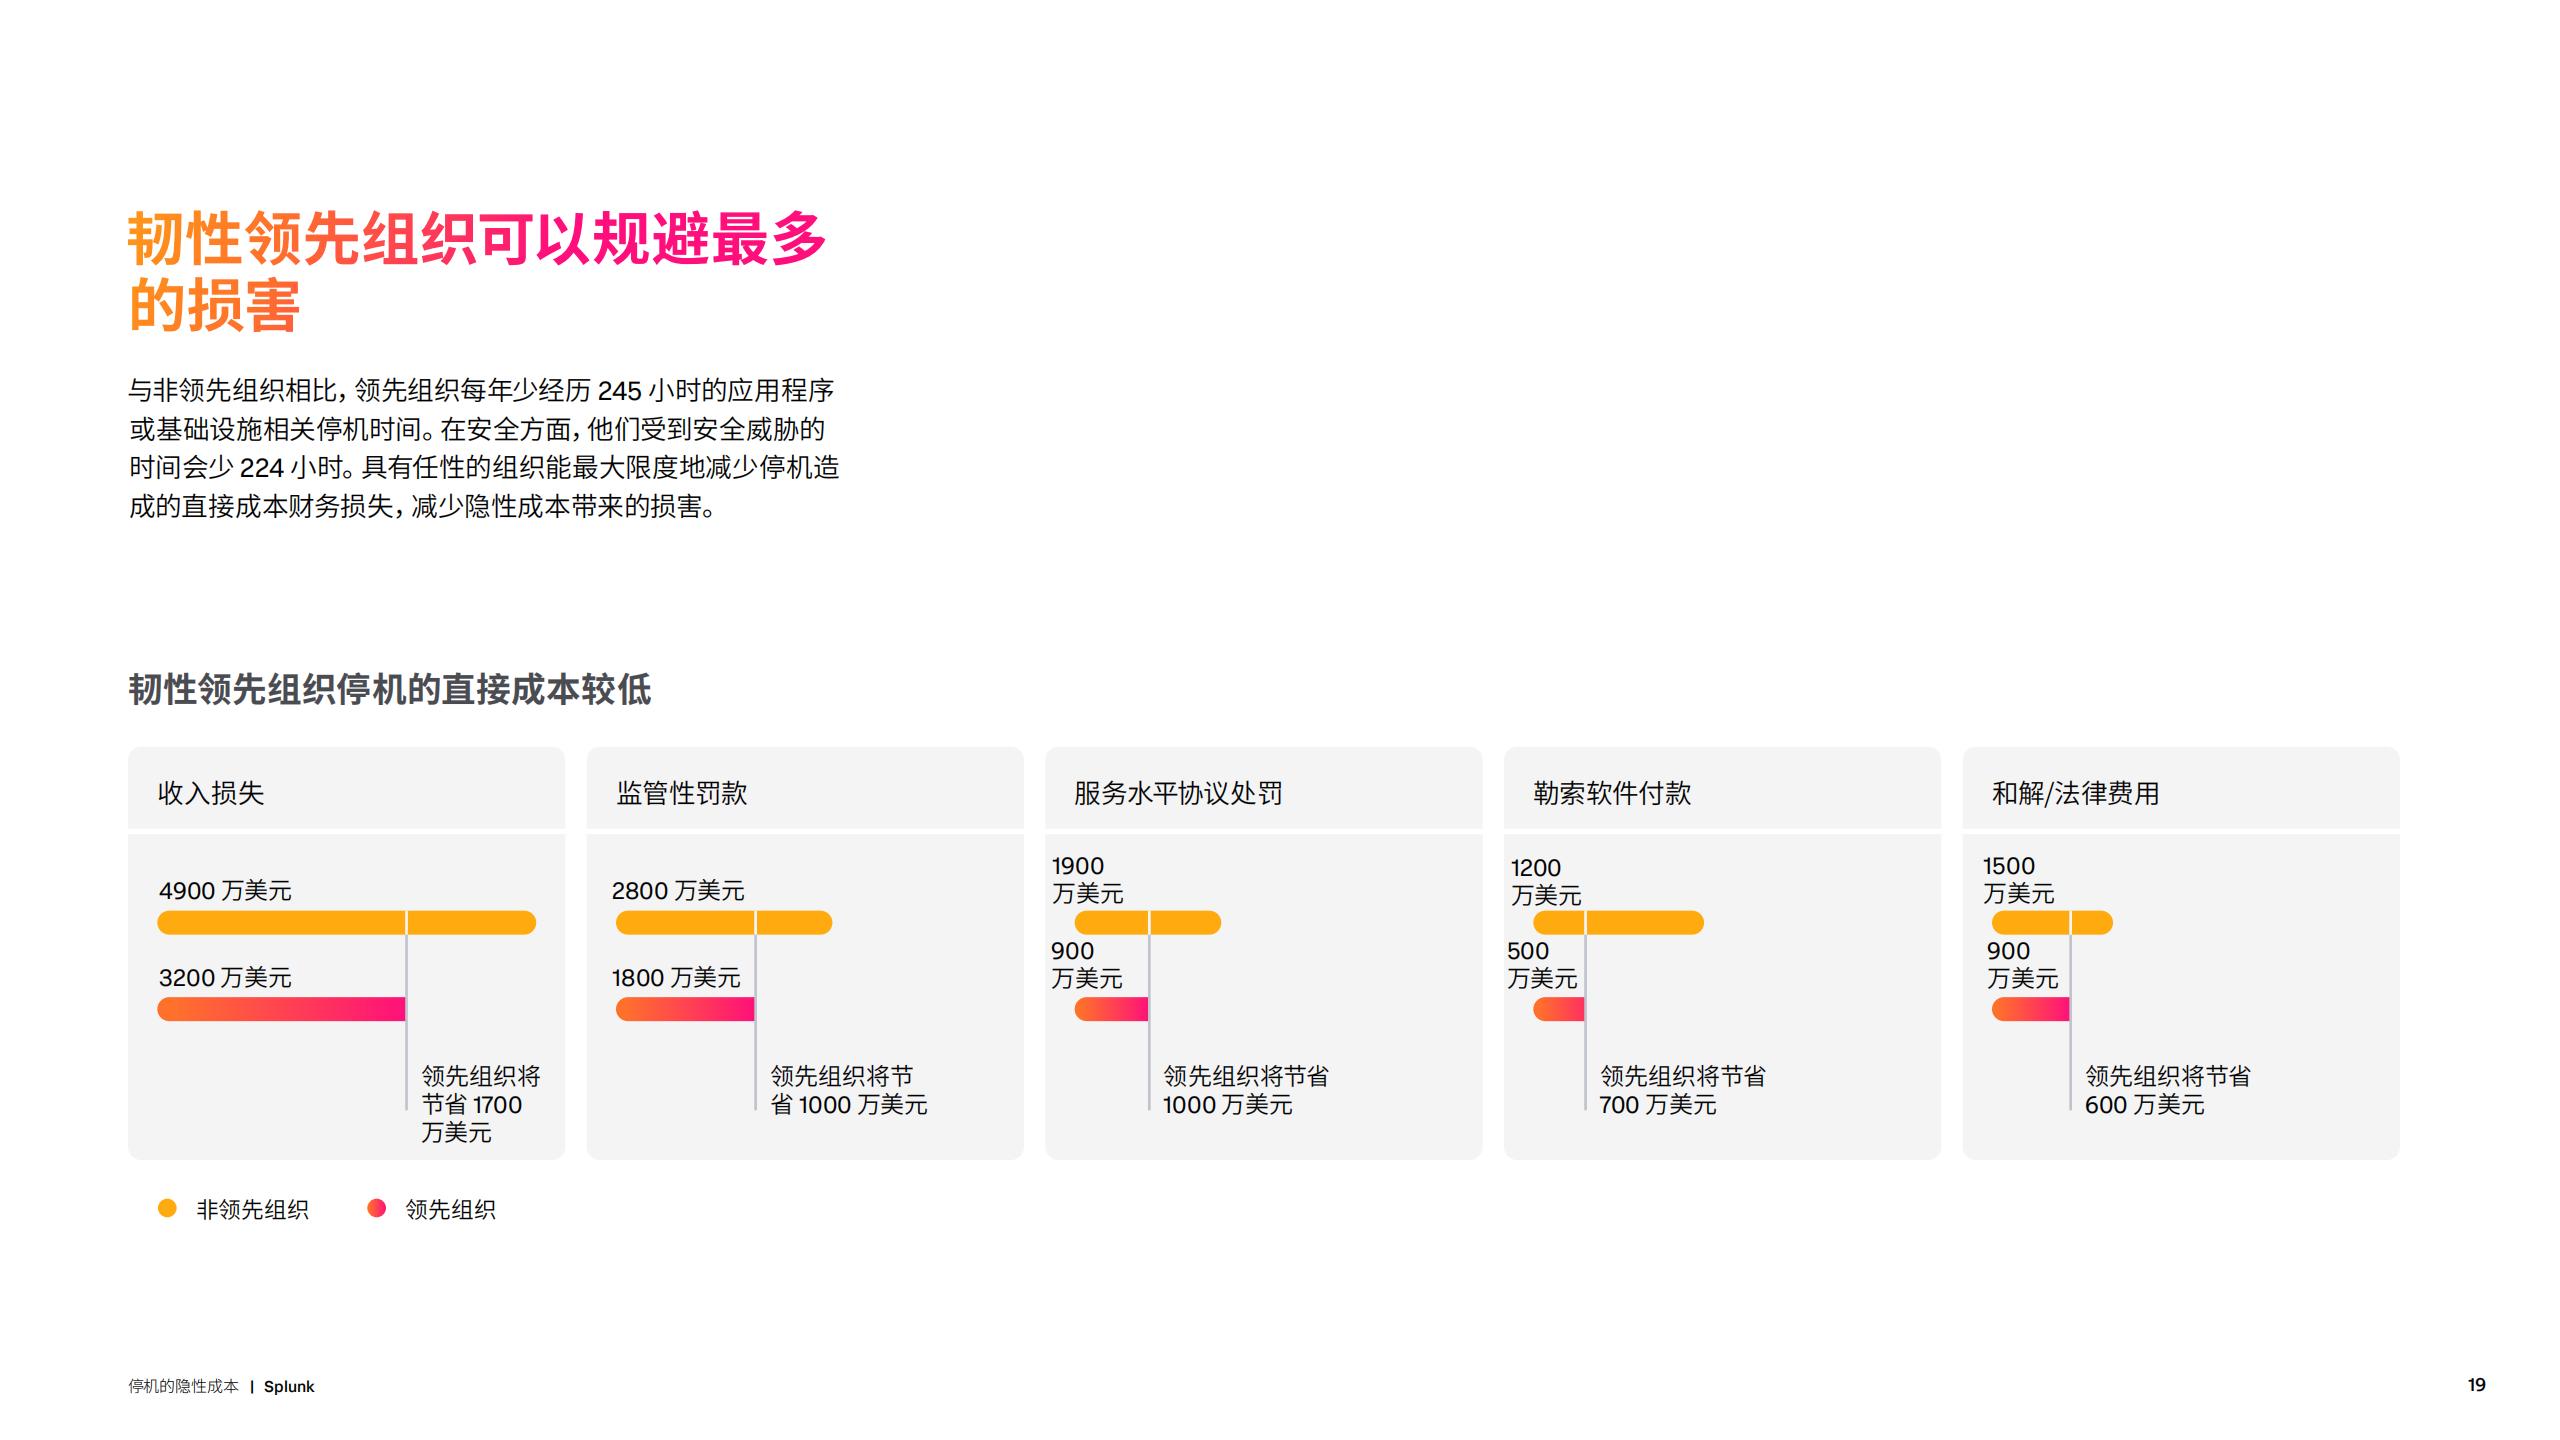
Task: Click the pink 500 万美元 bar
Action: tap(1559, 1009)
